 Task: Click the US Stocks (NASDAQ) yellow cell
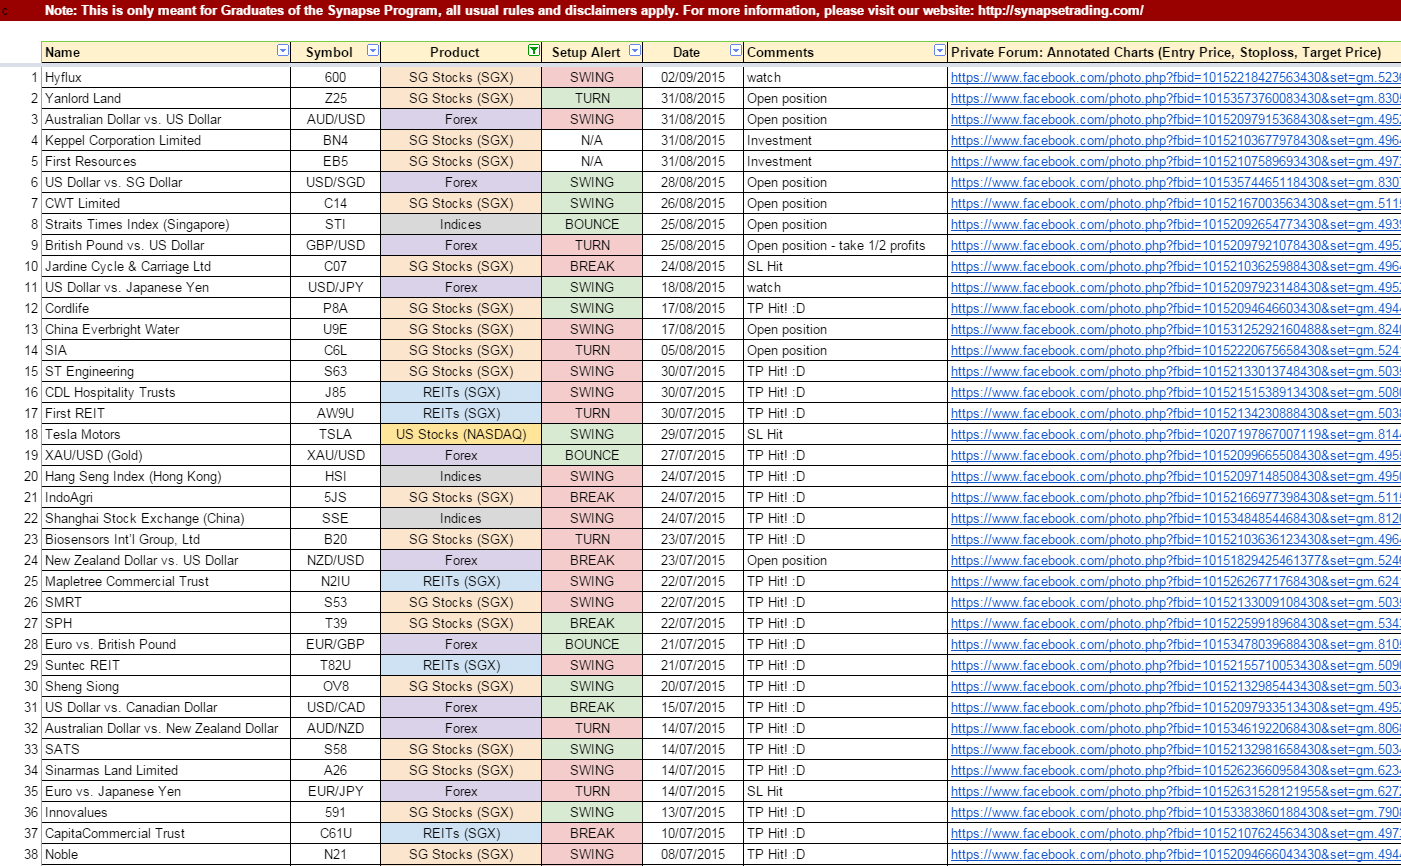pos(461,434)
